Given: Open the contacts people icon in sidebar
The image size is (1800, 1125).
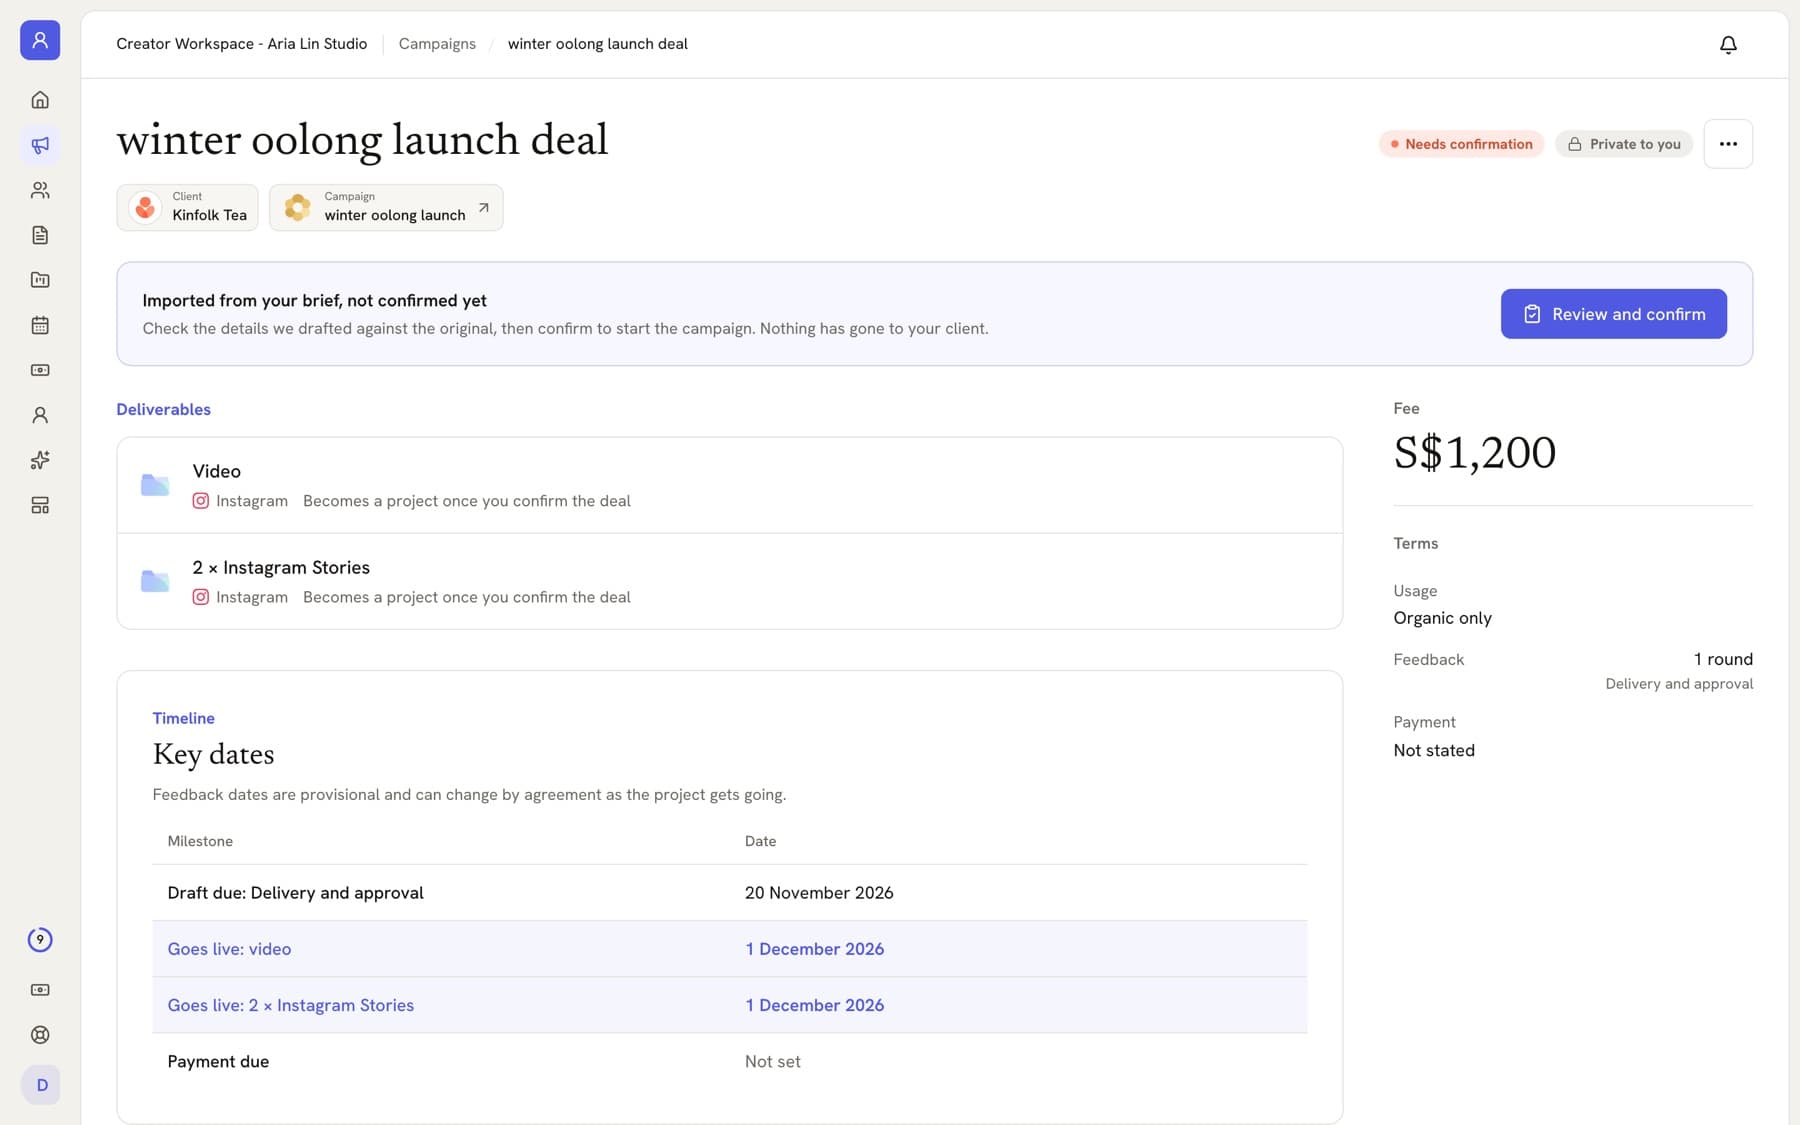Looking at the screenshot, I should pos(40,190).
